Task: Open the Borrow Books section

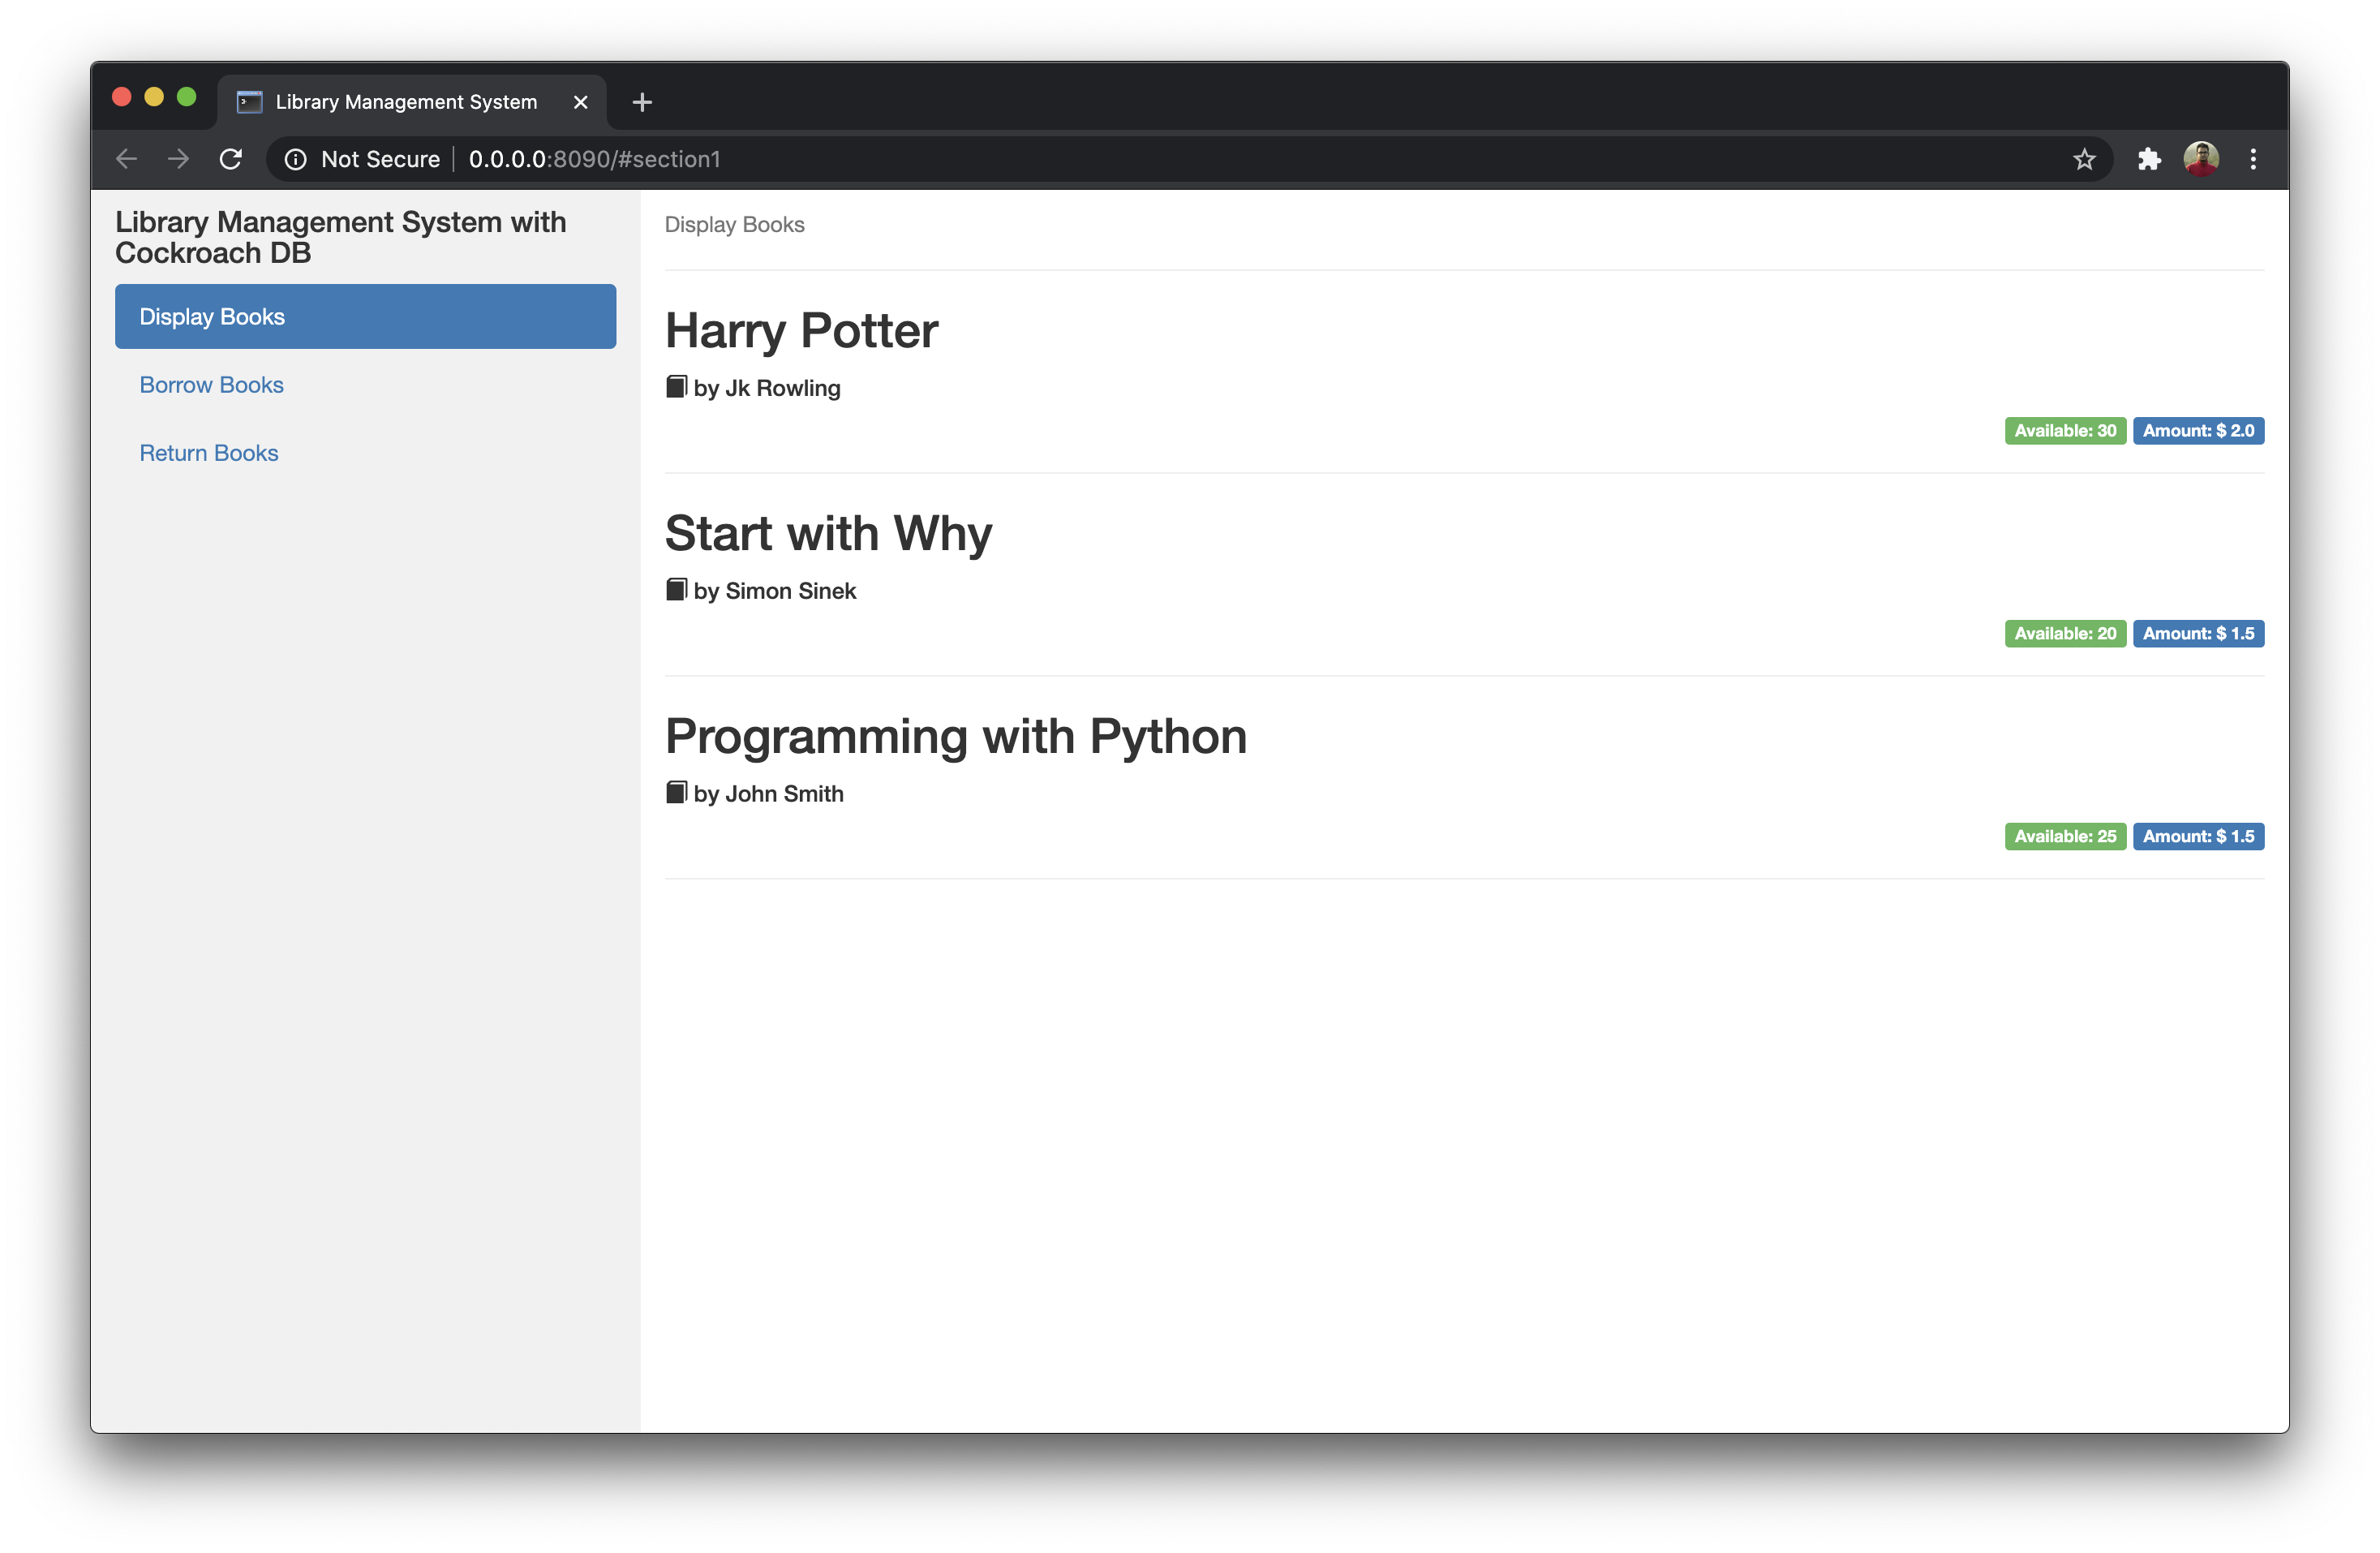Action: coord(211,385)
